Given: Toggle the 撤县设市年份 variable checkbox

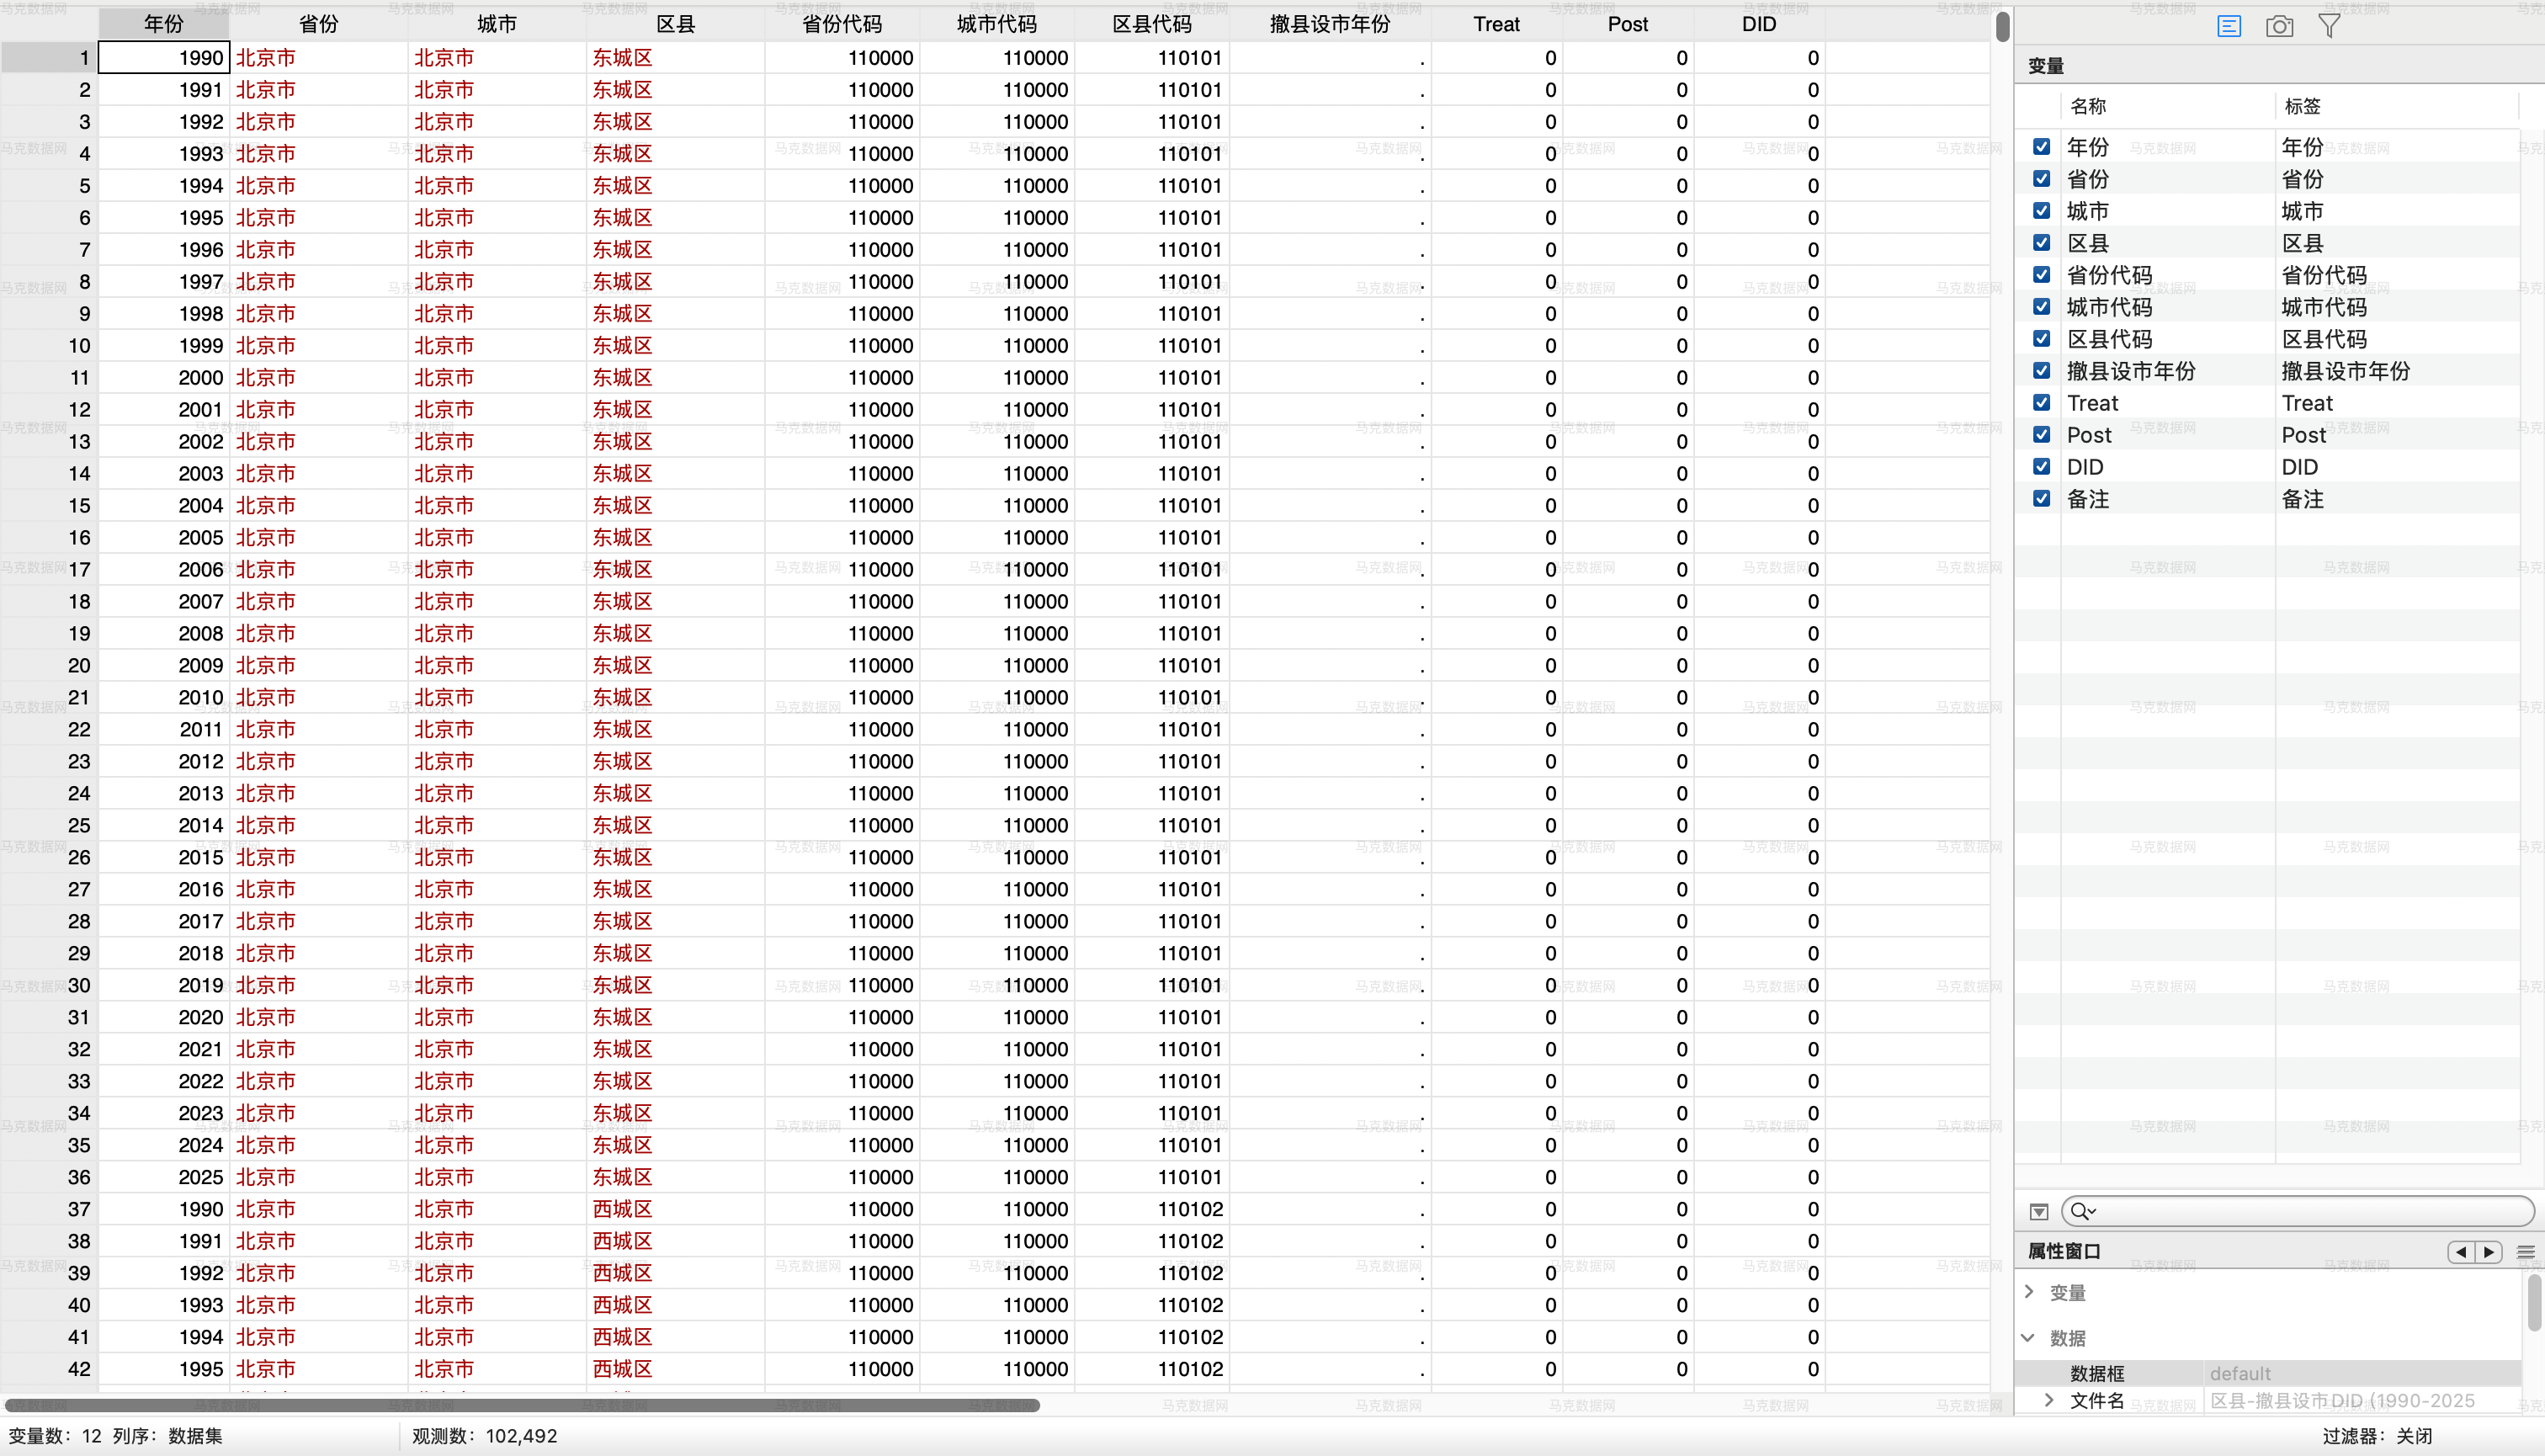Looking at the screenshot, I should [2041, 371].
